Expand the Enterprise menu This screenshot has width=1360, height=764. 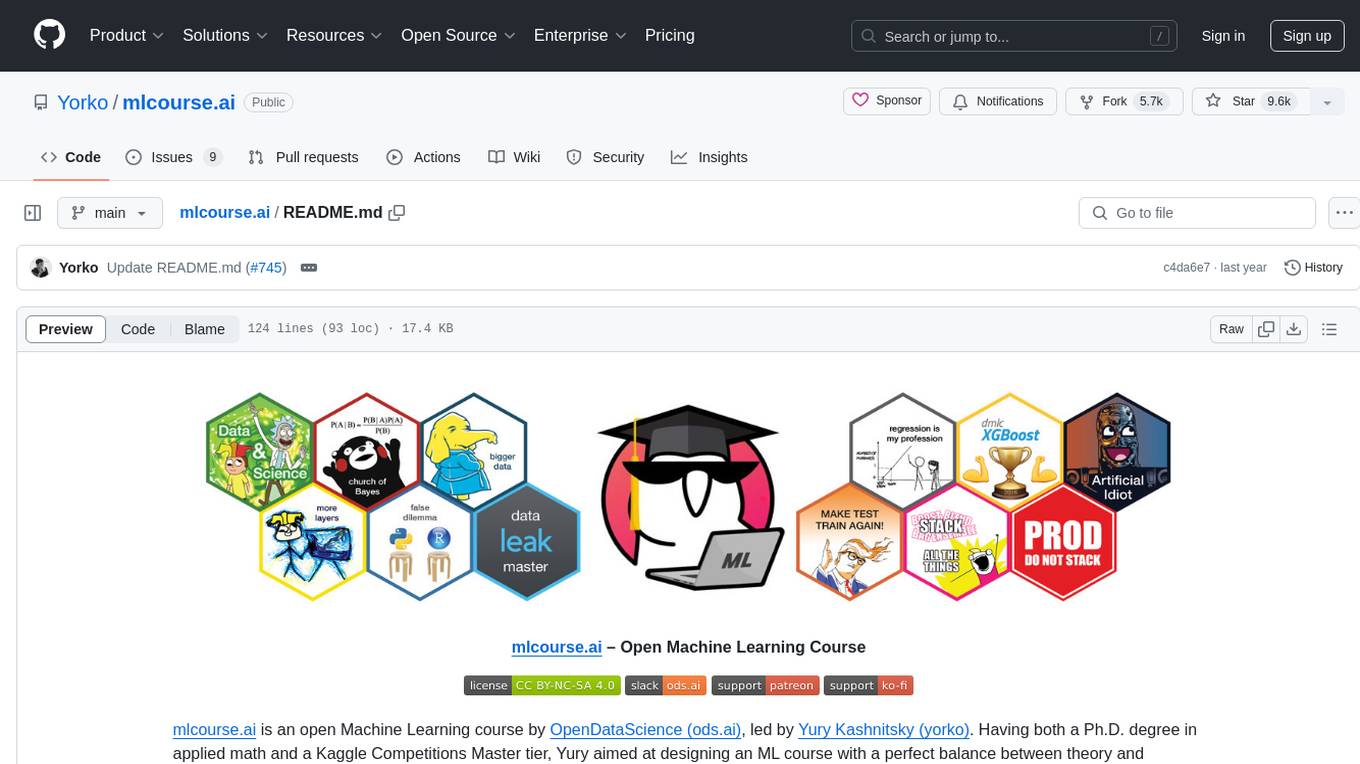580,35
